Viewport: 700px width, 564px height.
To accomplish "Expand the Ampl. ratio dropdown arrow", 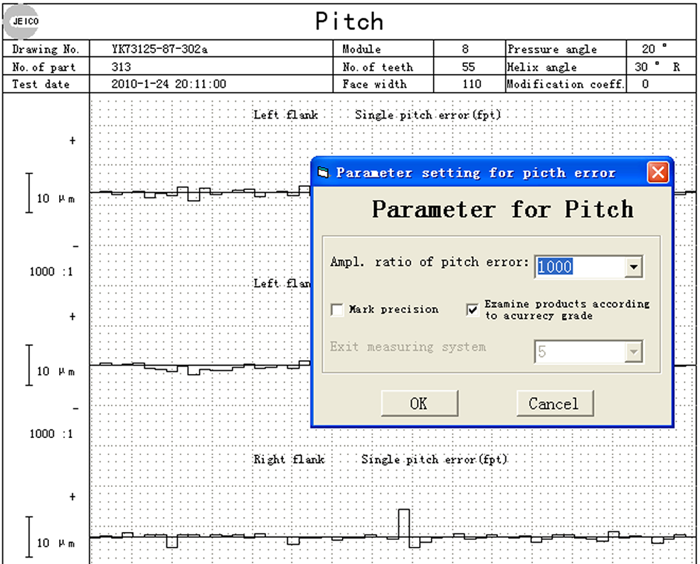I will click(632, 267).
